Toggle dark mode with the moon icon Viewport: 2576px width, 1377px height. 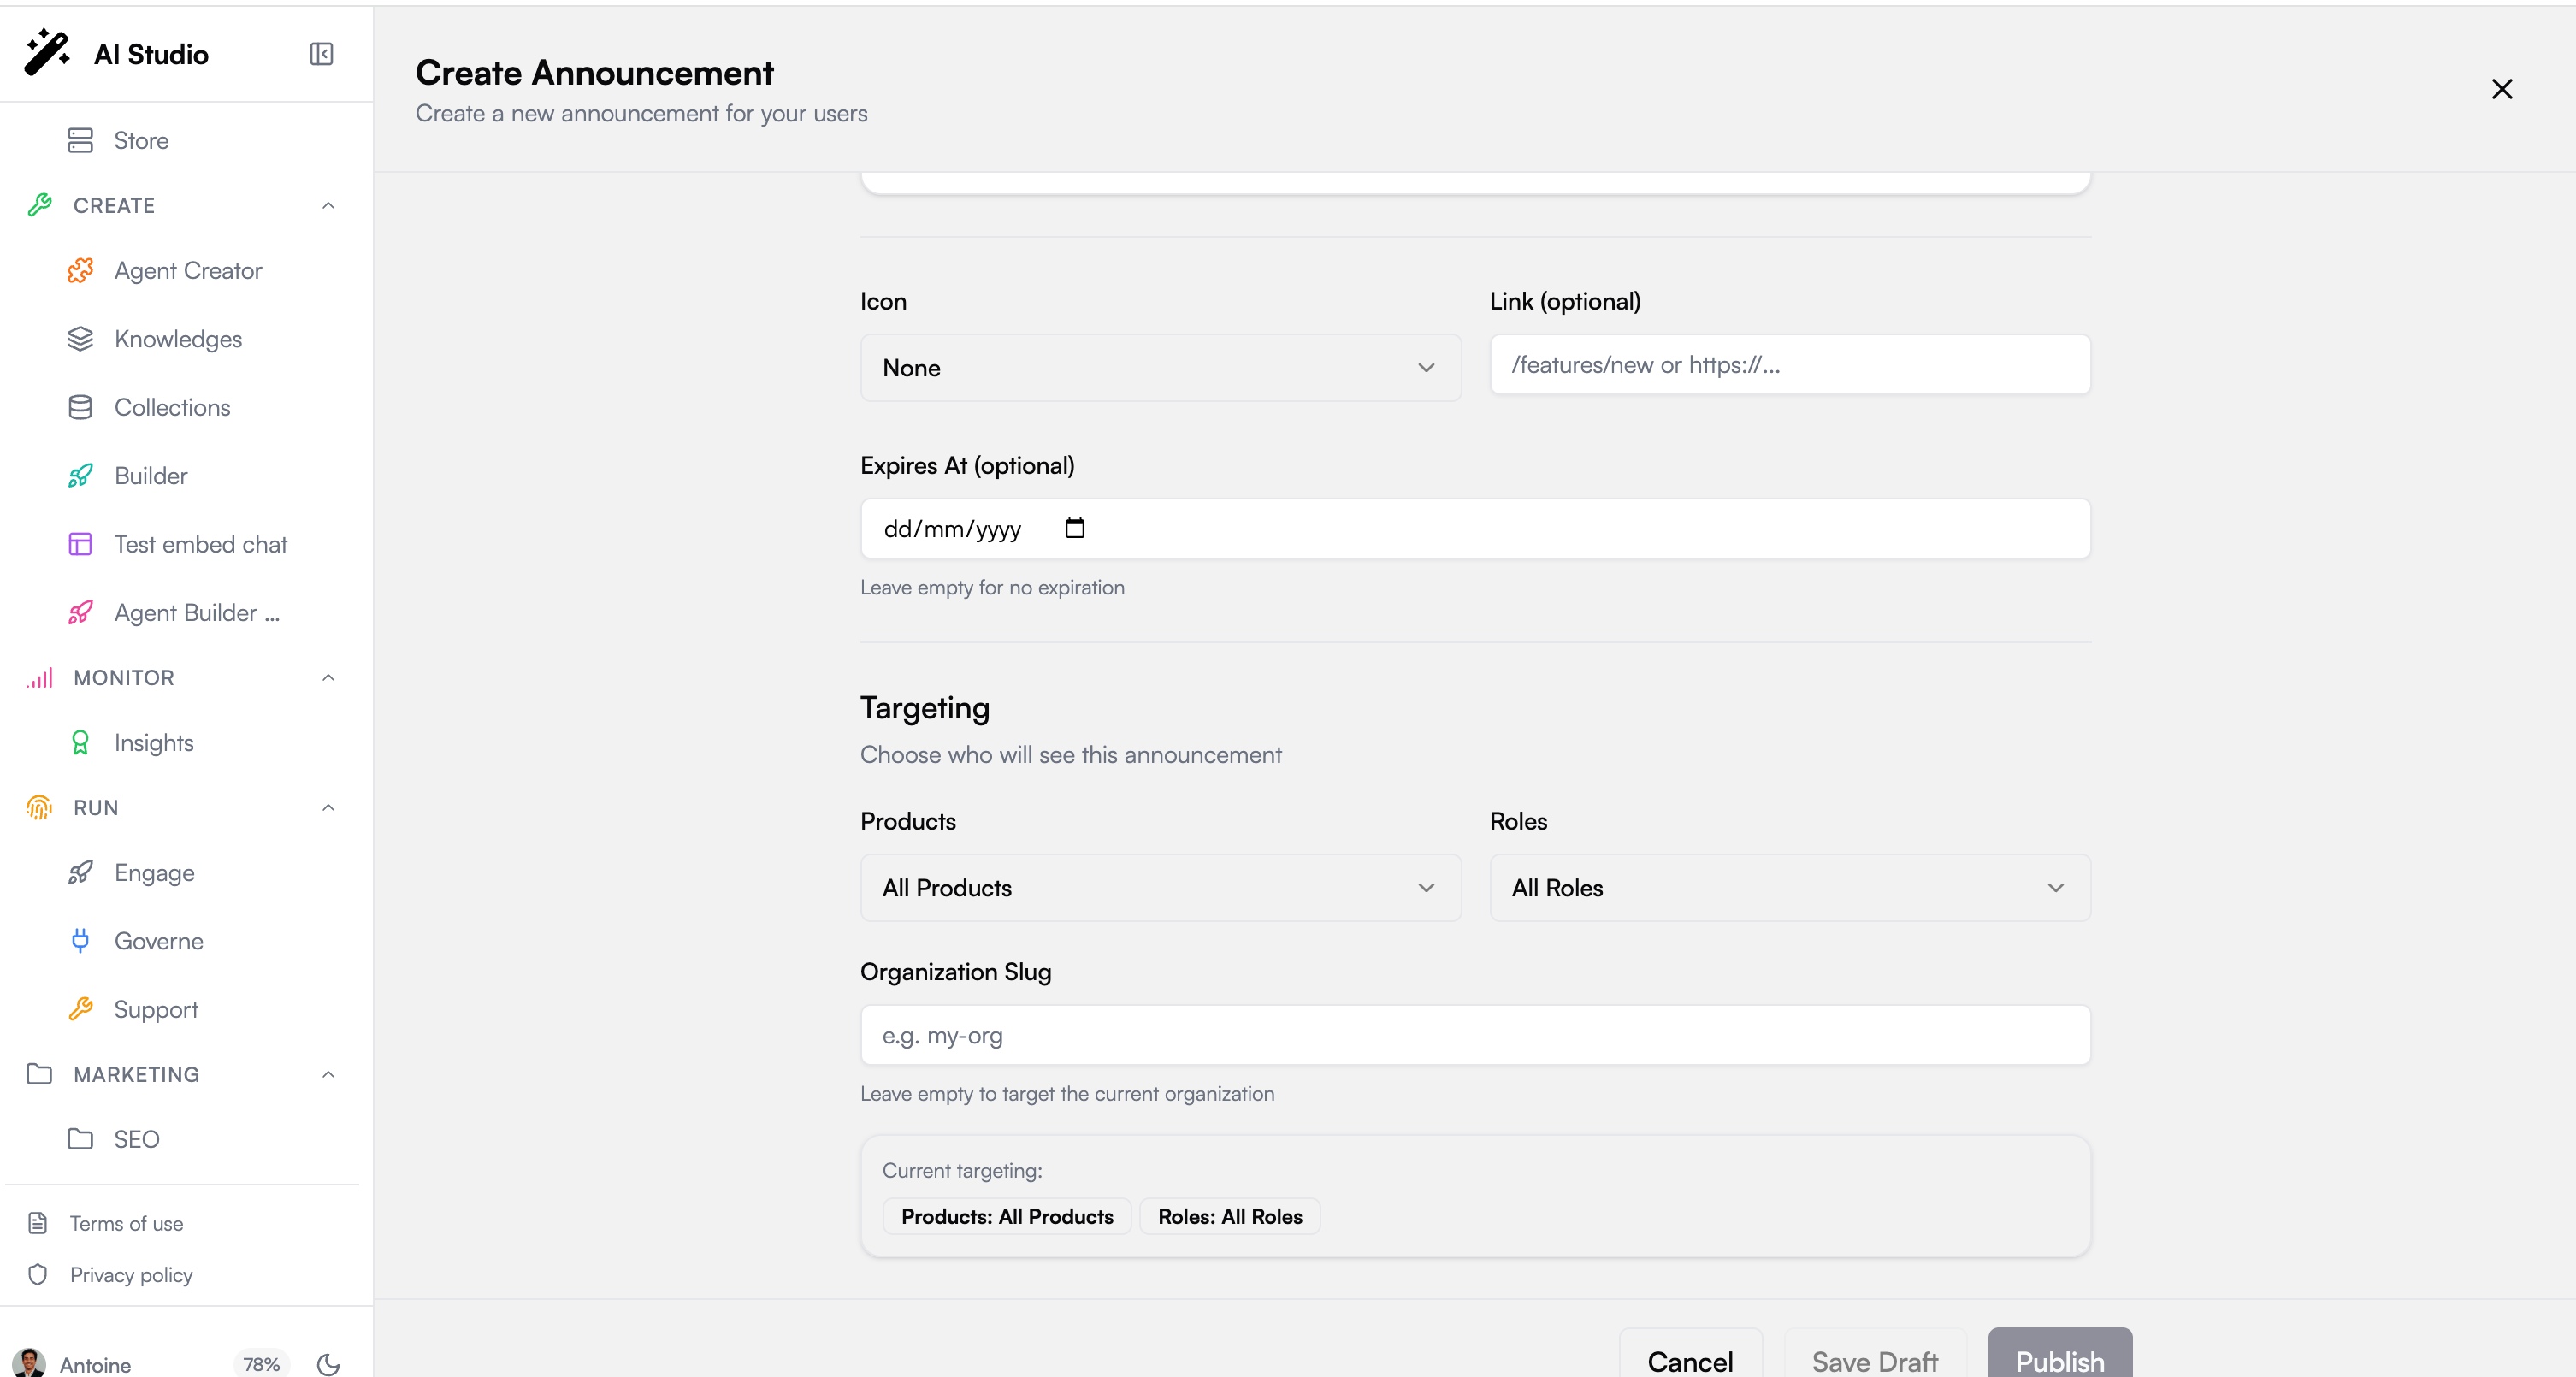(x=328, y=1364)
